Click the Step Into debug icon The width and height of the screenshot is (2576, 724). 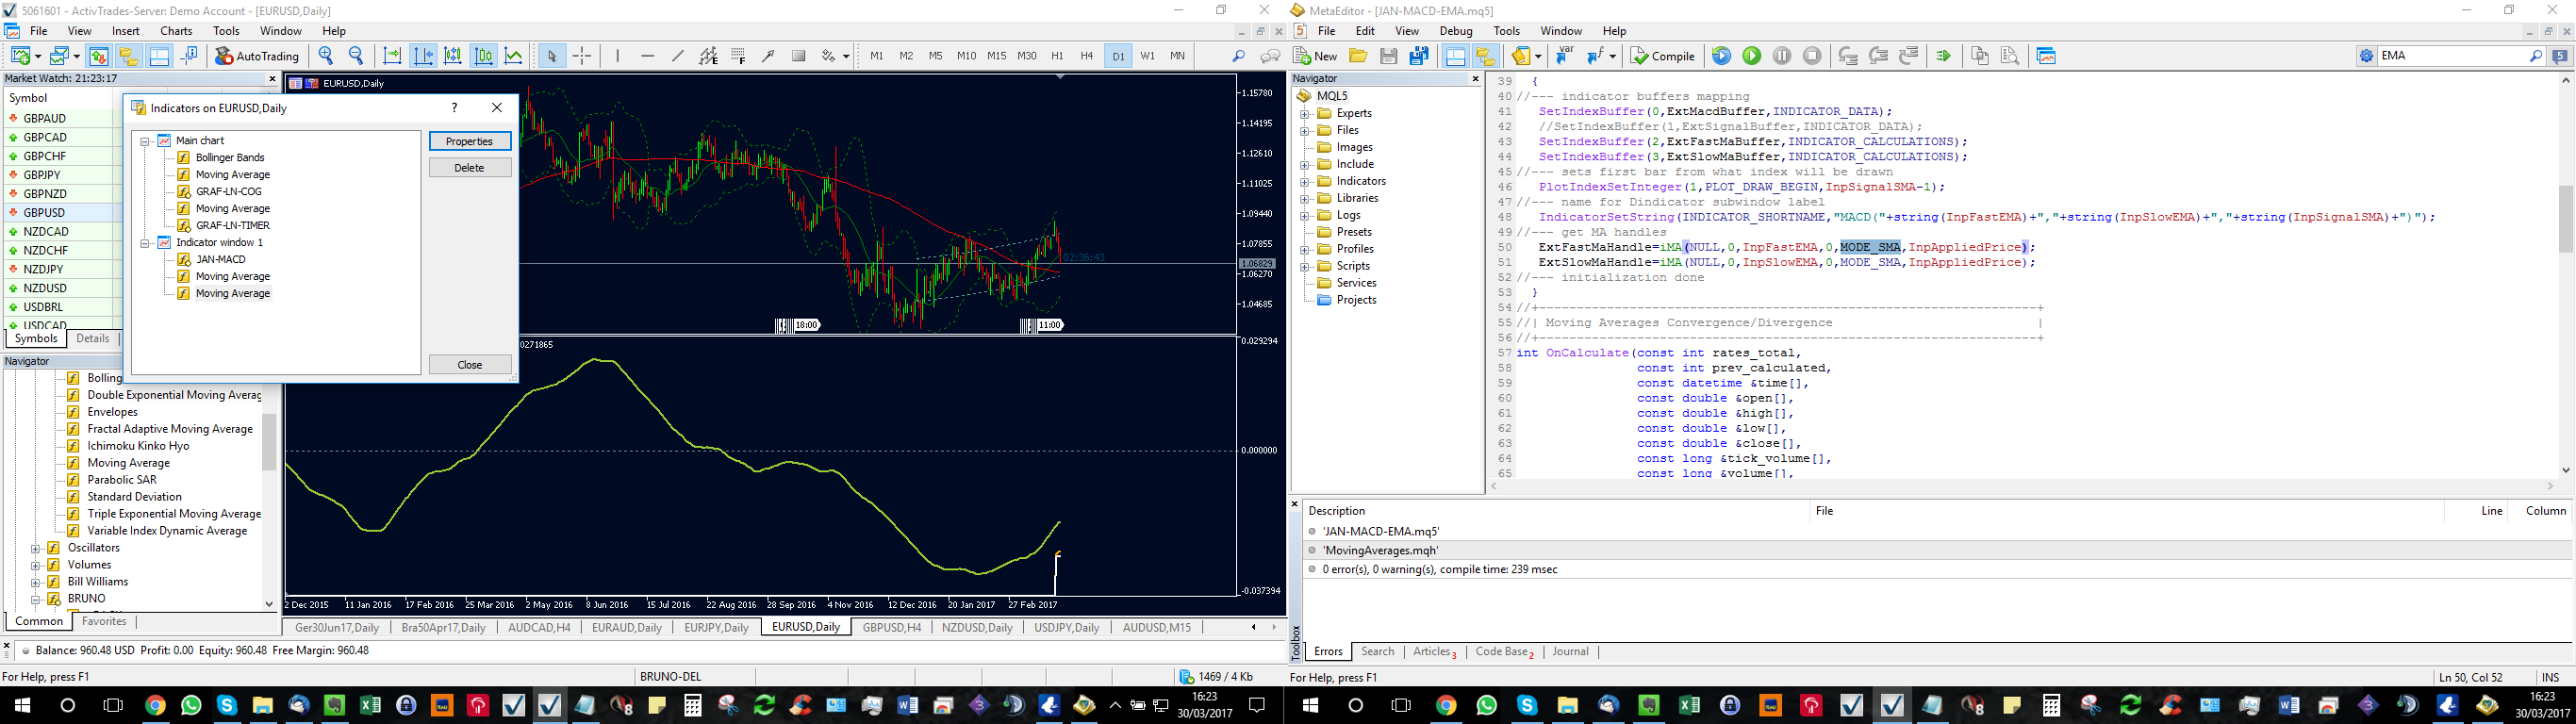point(1848,56)
